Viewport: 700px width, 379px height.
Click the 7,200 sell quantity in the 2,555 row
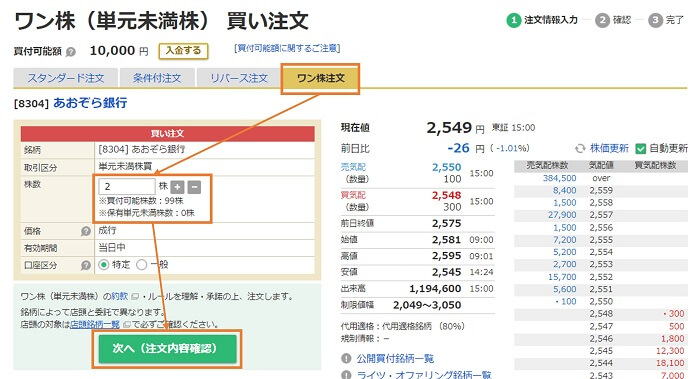(565, 240)
